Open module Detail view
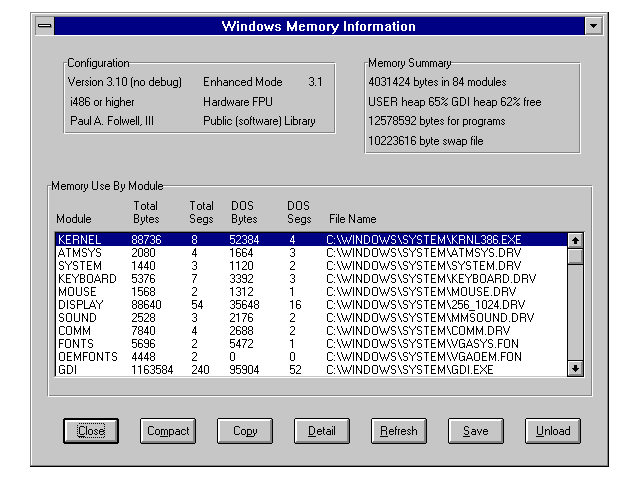The image size is (640, 480). click(322, 431)
